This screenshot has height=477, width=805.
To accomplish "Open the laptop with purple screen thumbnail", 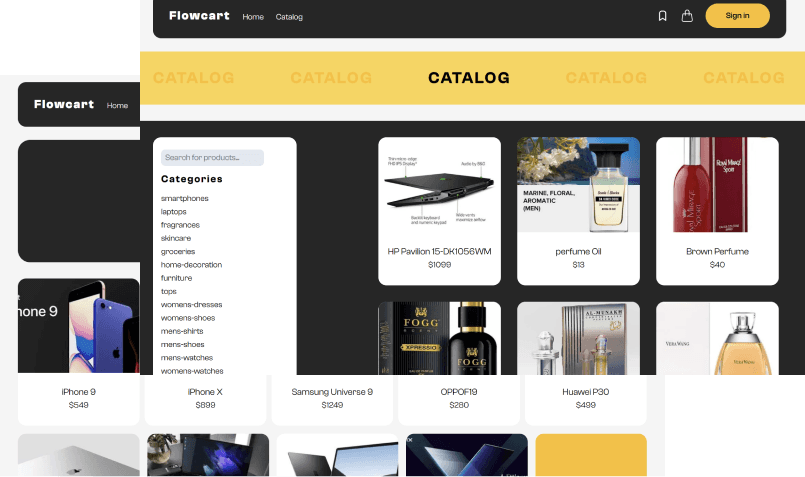I will pyautogui.click(x=208, y=455).
